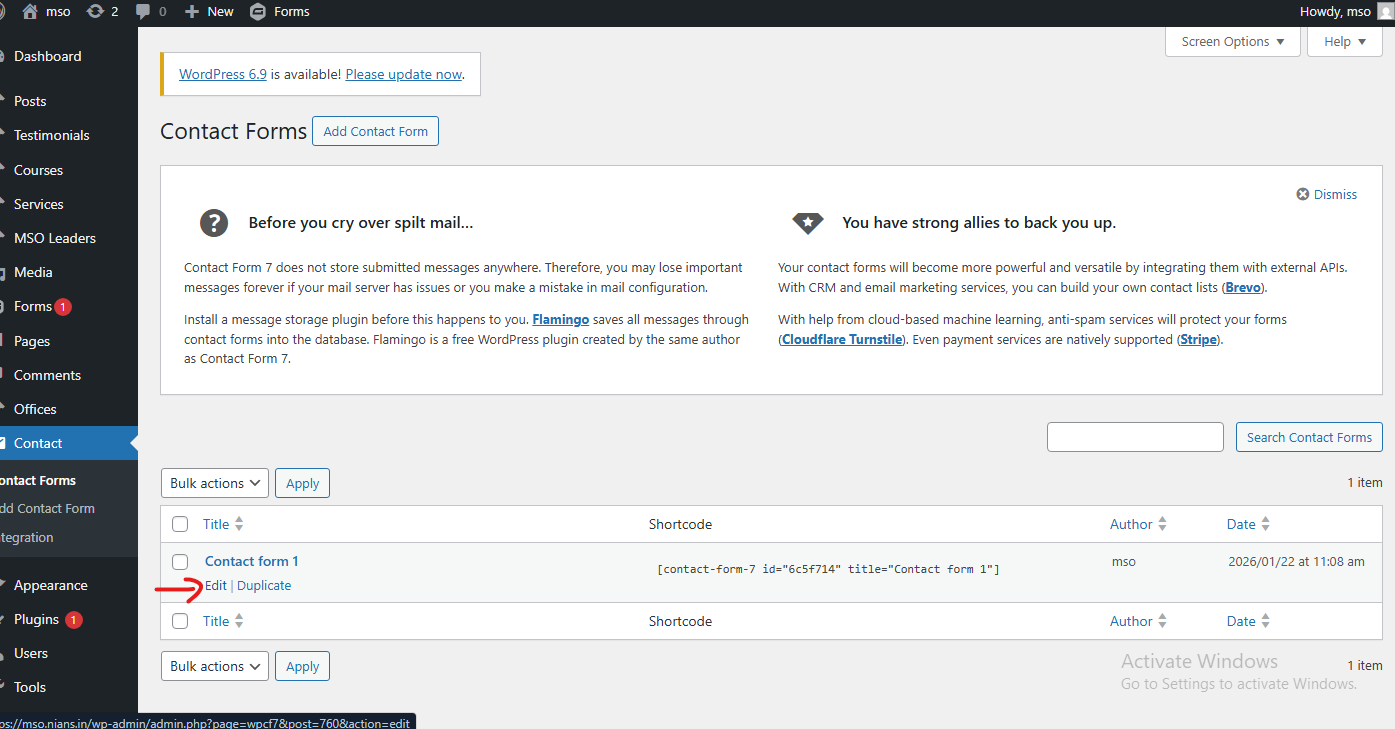The image size is (1395, 729).
Task: Click the Add Contact Form button
Action: point(375,131)
